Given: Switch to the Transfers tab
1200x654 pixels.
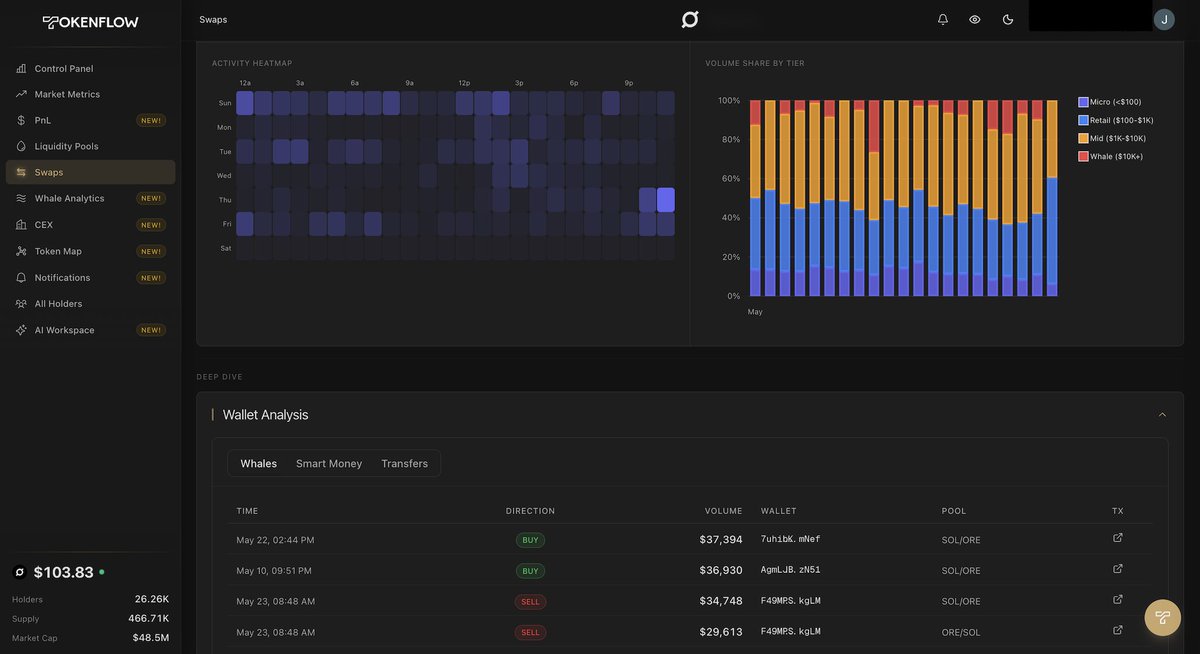Looking at the screenshot, I should pos(404,463).
